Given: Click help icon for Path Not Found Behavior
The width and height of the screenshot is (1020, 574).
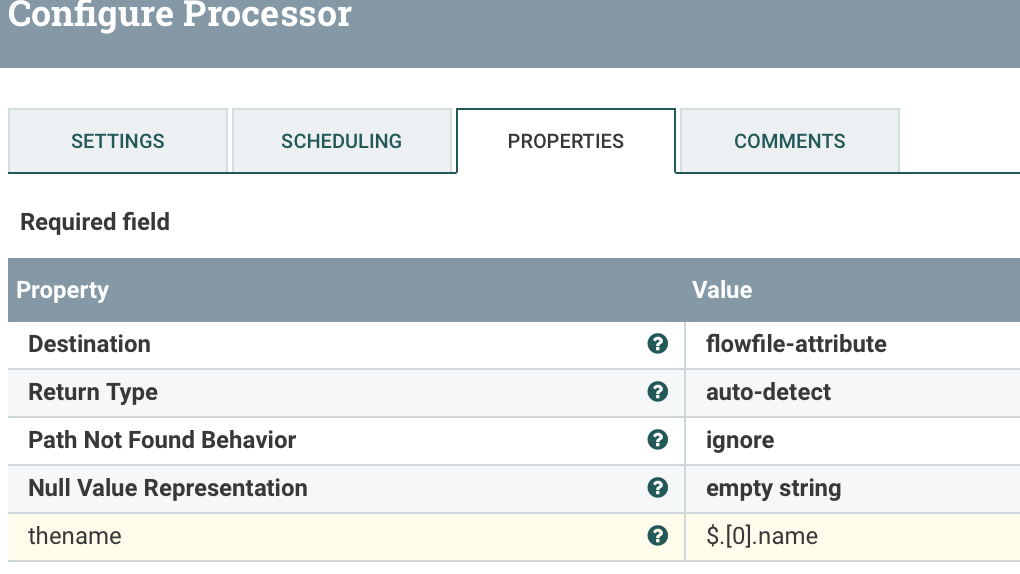Looking at the screenshot, I should point(657,440).
